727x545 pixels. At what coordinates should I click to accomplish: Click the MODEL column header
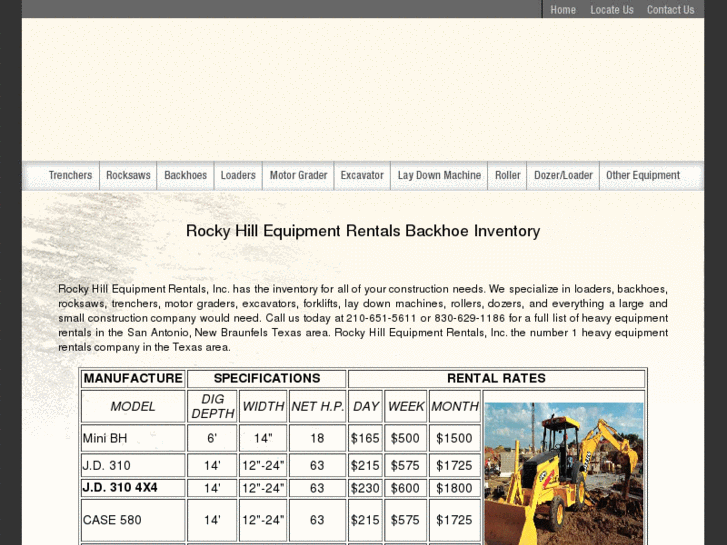(133, 406)
